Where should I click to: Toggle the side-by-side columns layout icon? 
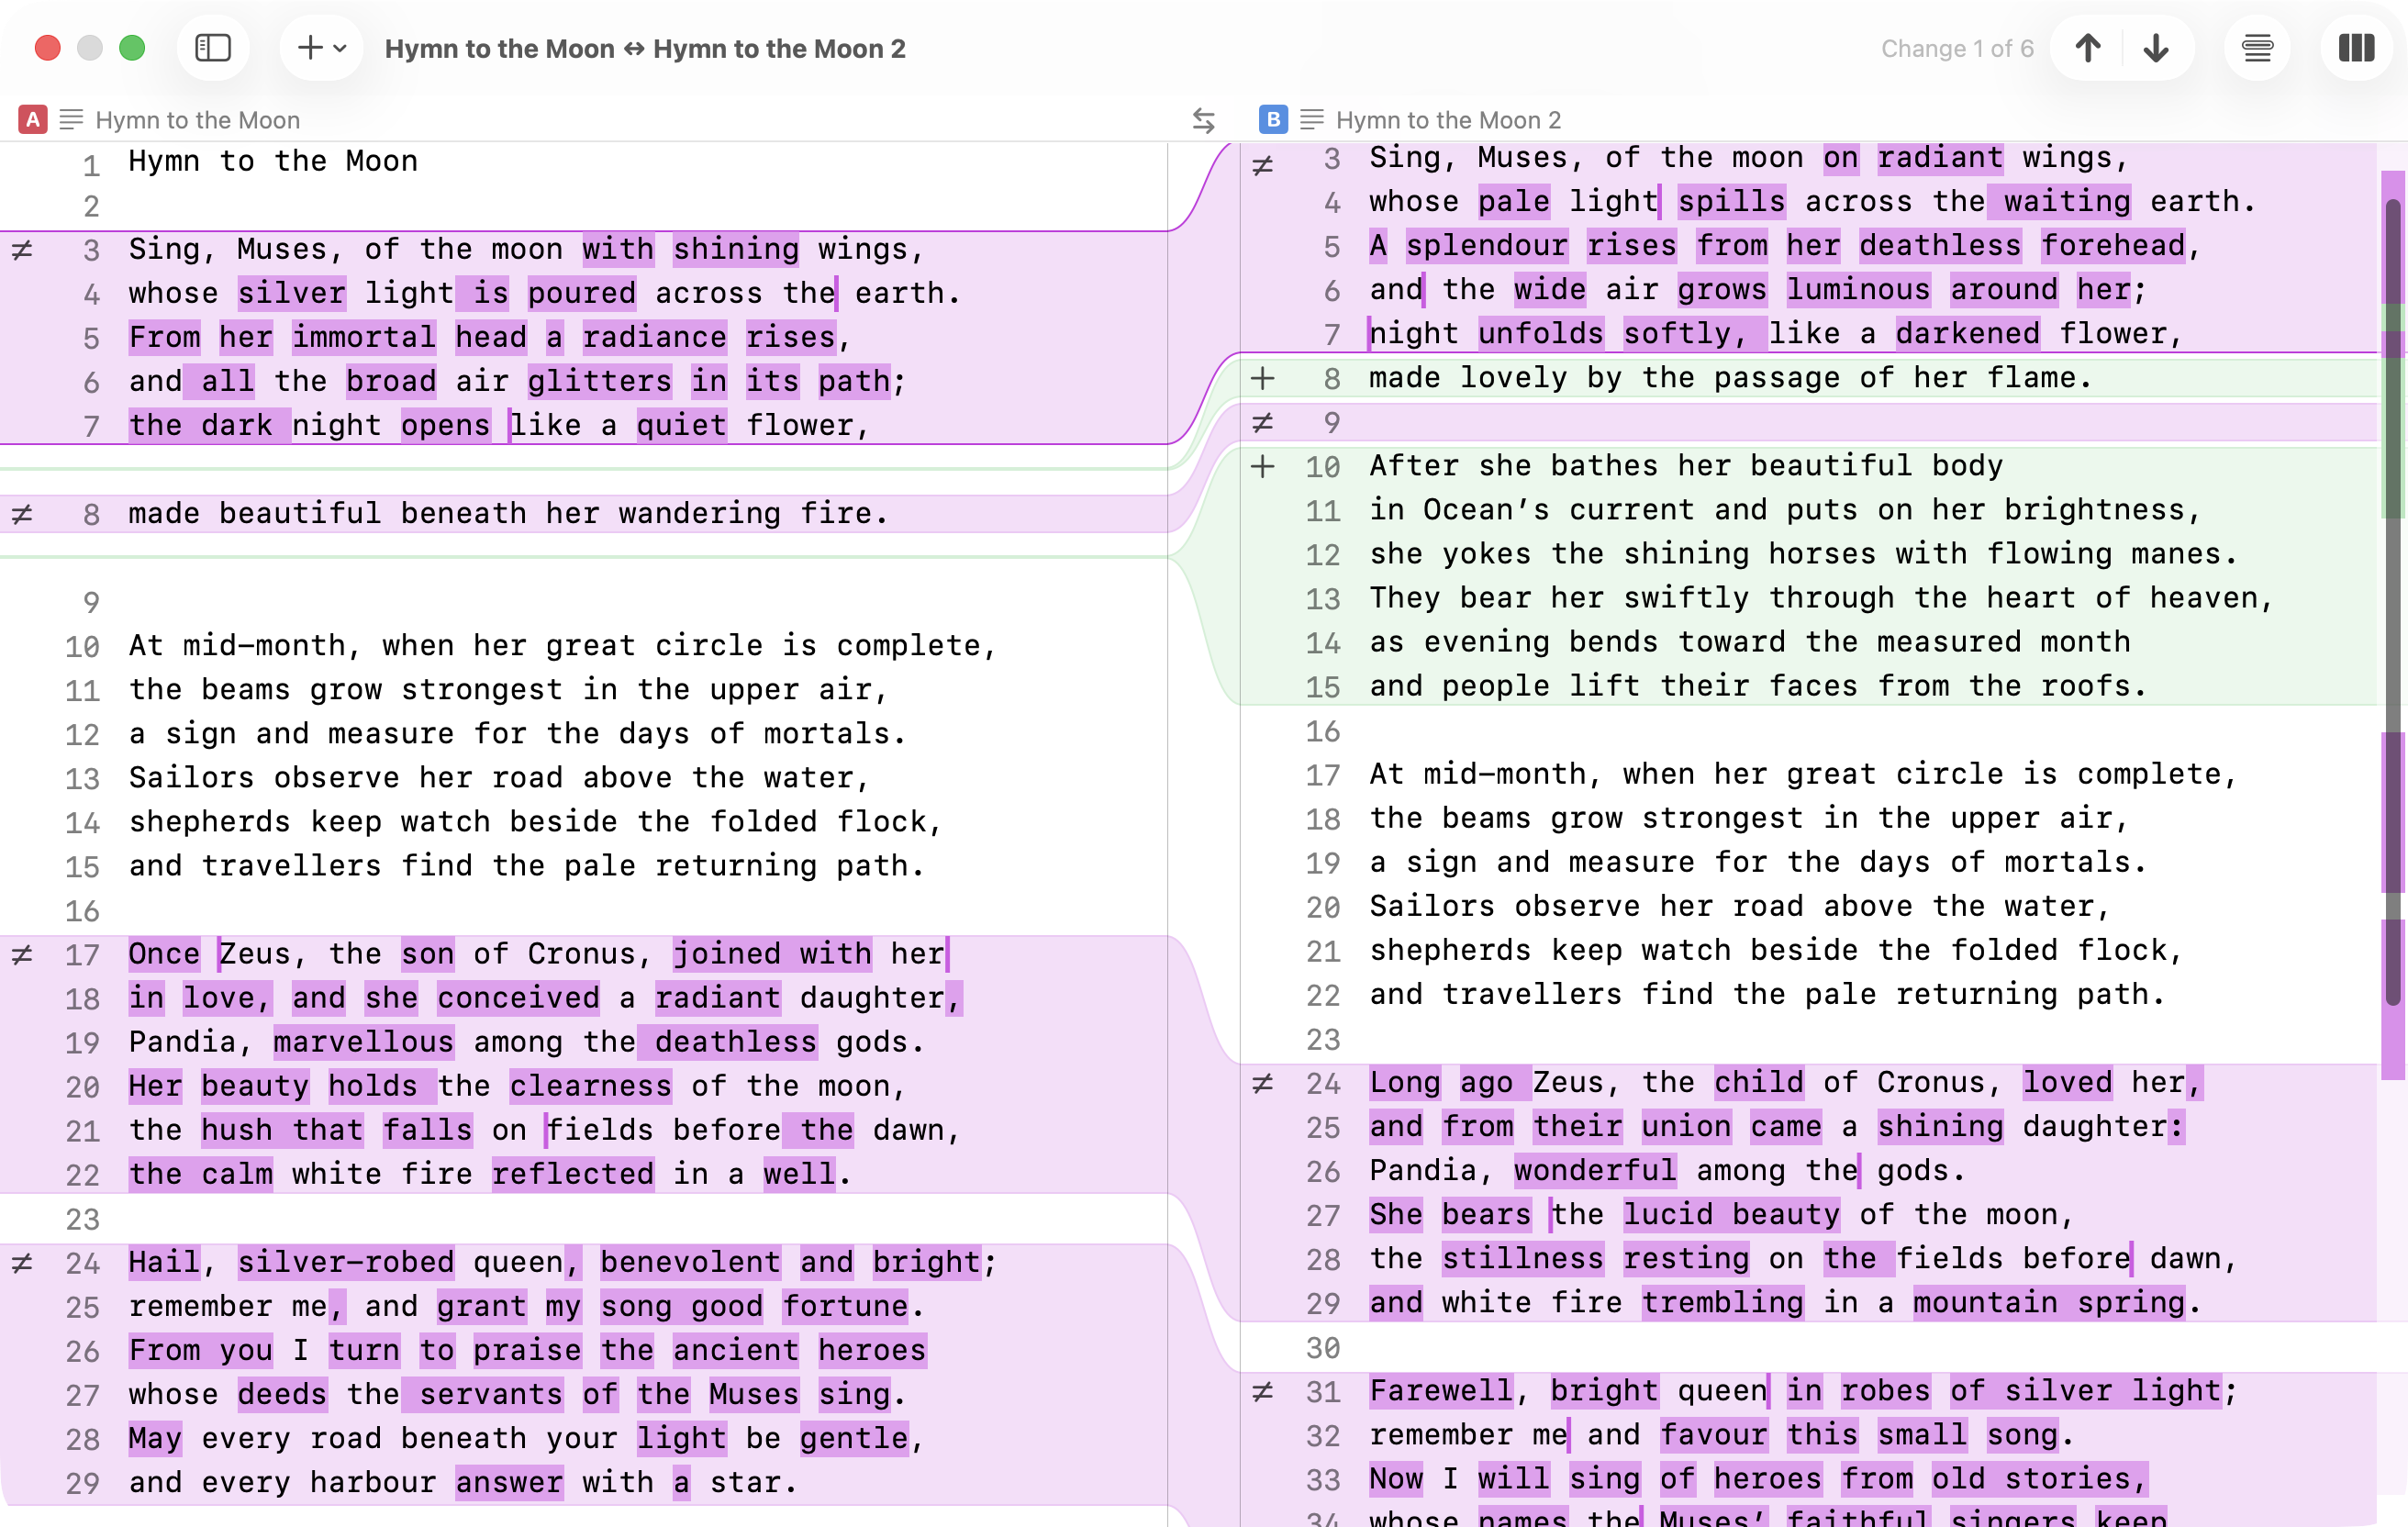pos(2356,48)
